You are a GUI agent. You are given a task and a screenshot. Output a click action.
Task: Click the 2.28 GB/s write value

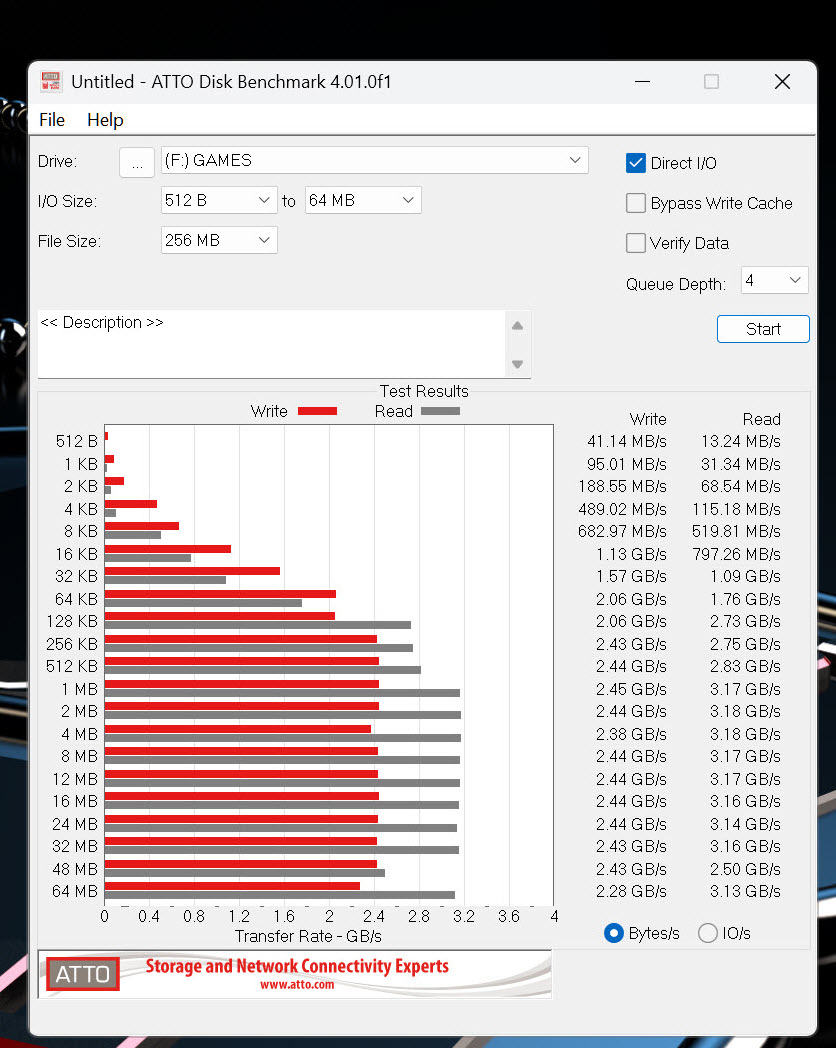[x=632, y=892]
